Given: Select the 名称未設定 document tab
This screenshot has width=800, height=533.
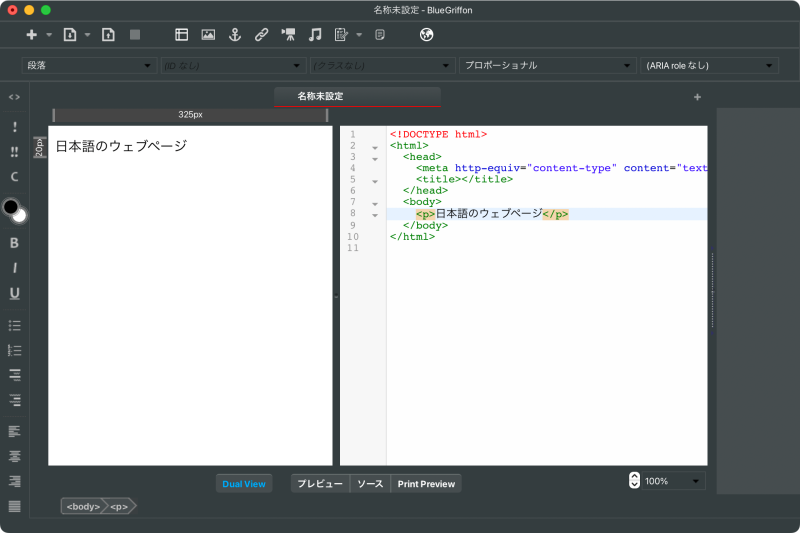Looking at the screenshot, I should (357, 96).
